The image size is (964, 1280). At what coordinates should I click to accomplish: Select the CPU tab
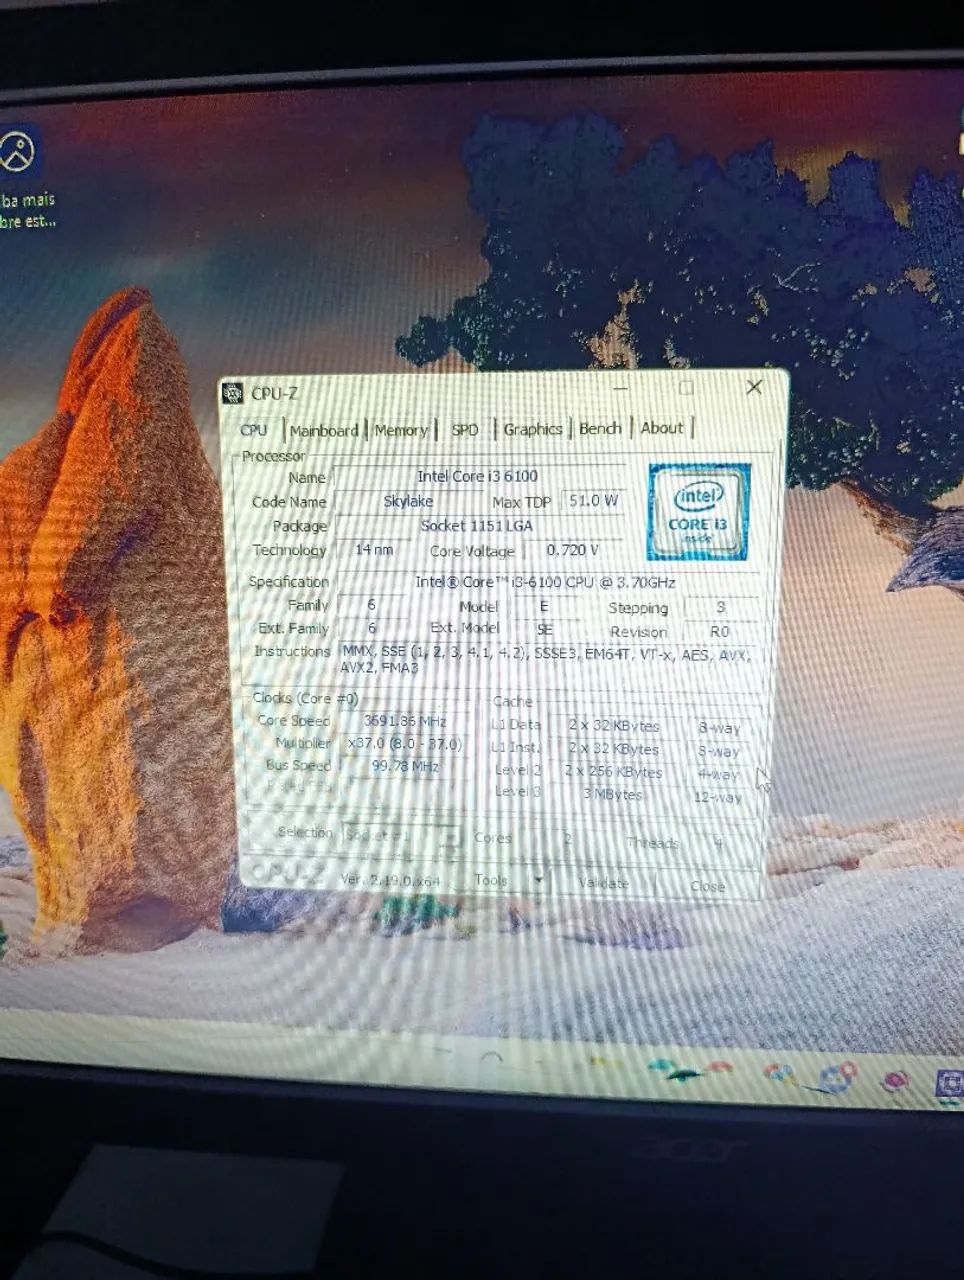(254, 430)
